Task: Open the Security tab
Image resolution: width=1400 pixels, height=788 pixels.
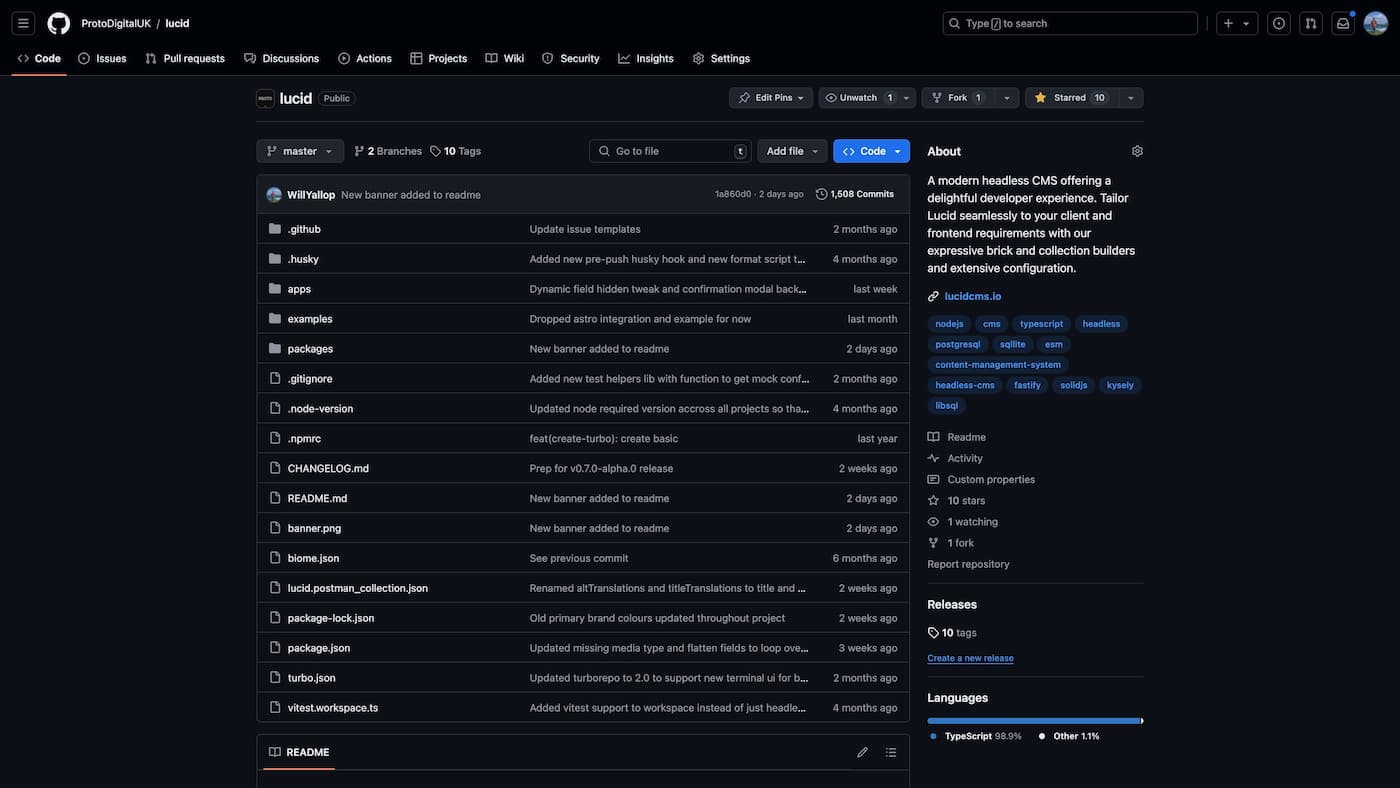Action: point(571,58)
